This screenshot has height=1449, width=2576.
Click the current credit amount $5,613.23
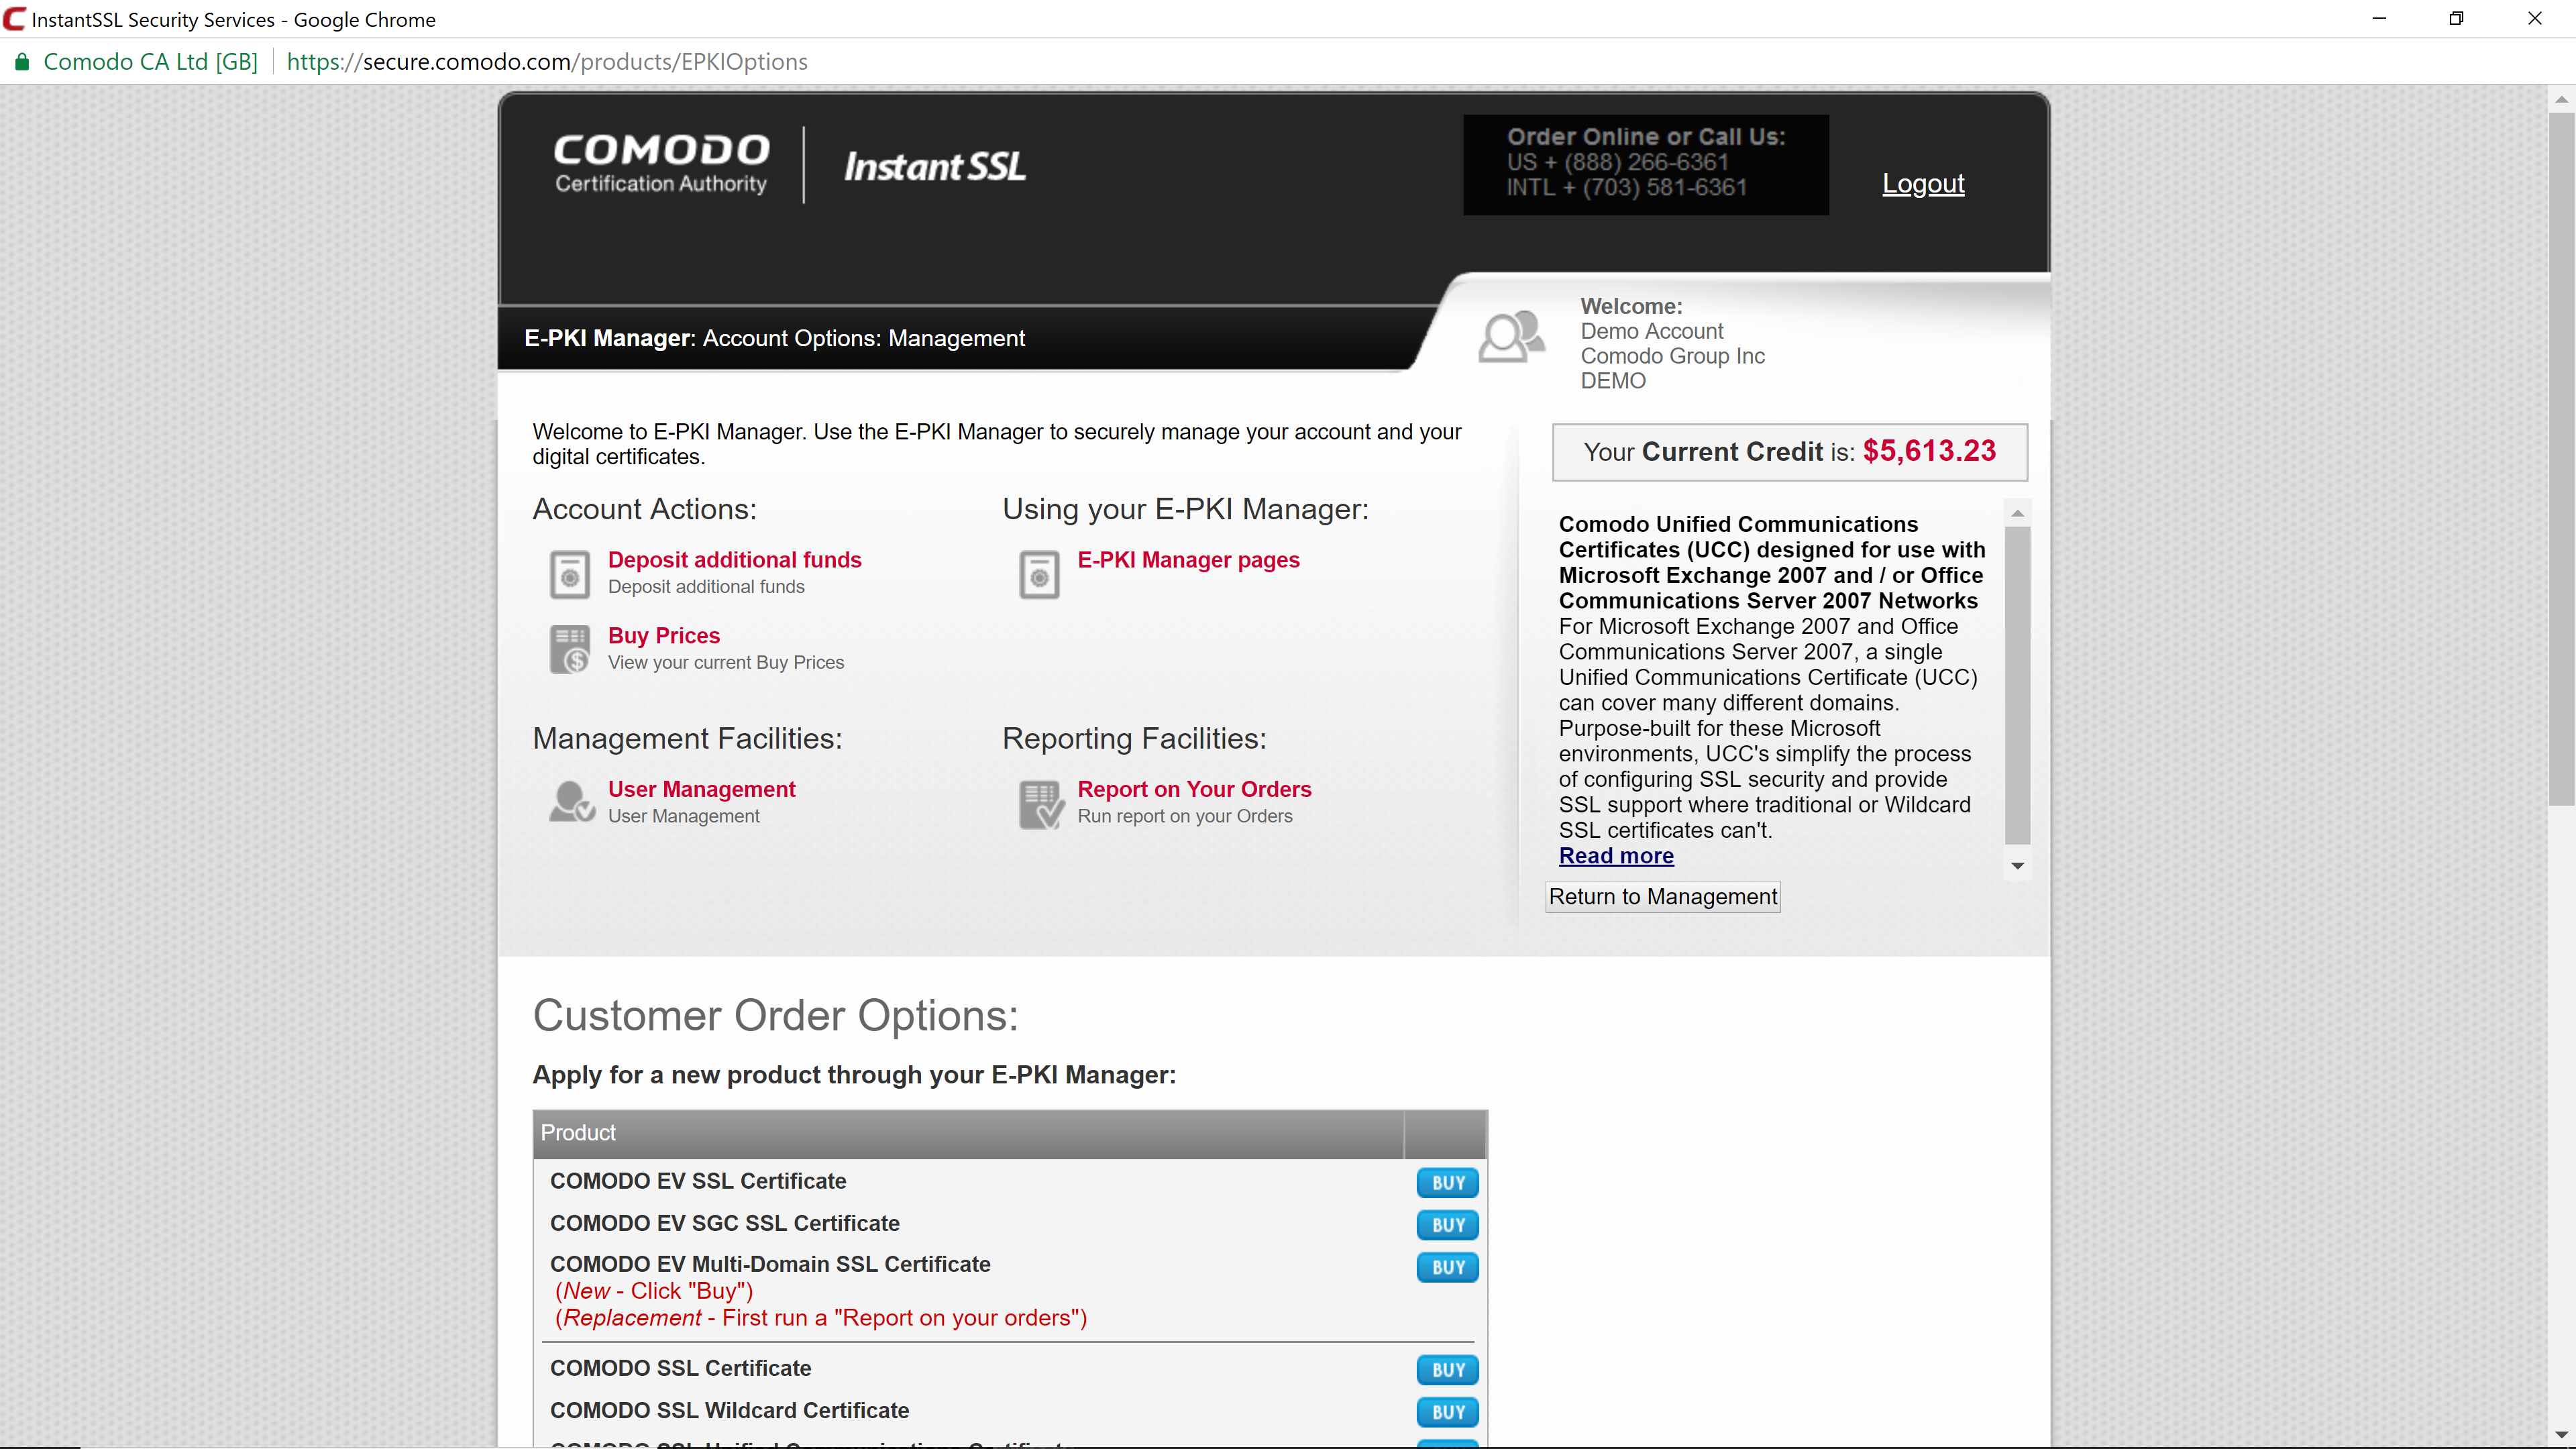coord(1929,451)
